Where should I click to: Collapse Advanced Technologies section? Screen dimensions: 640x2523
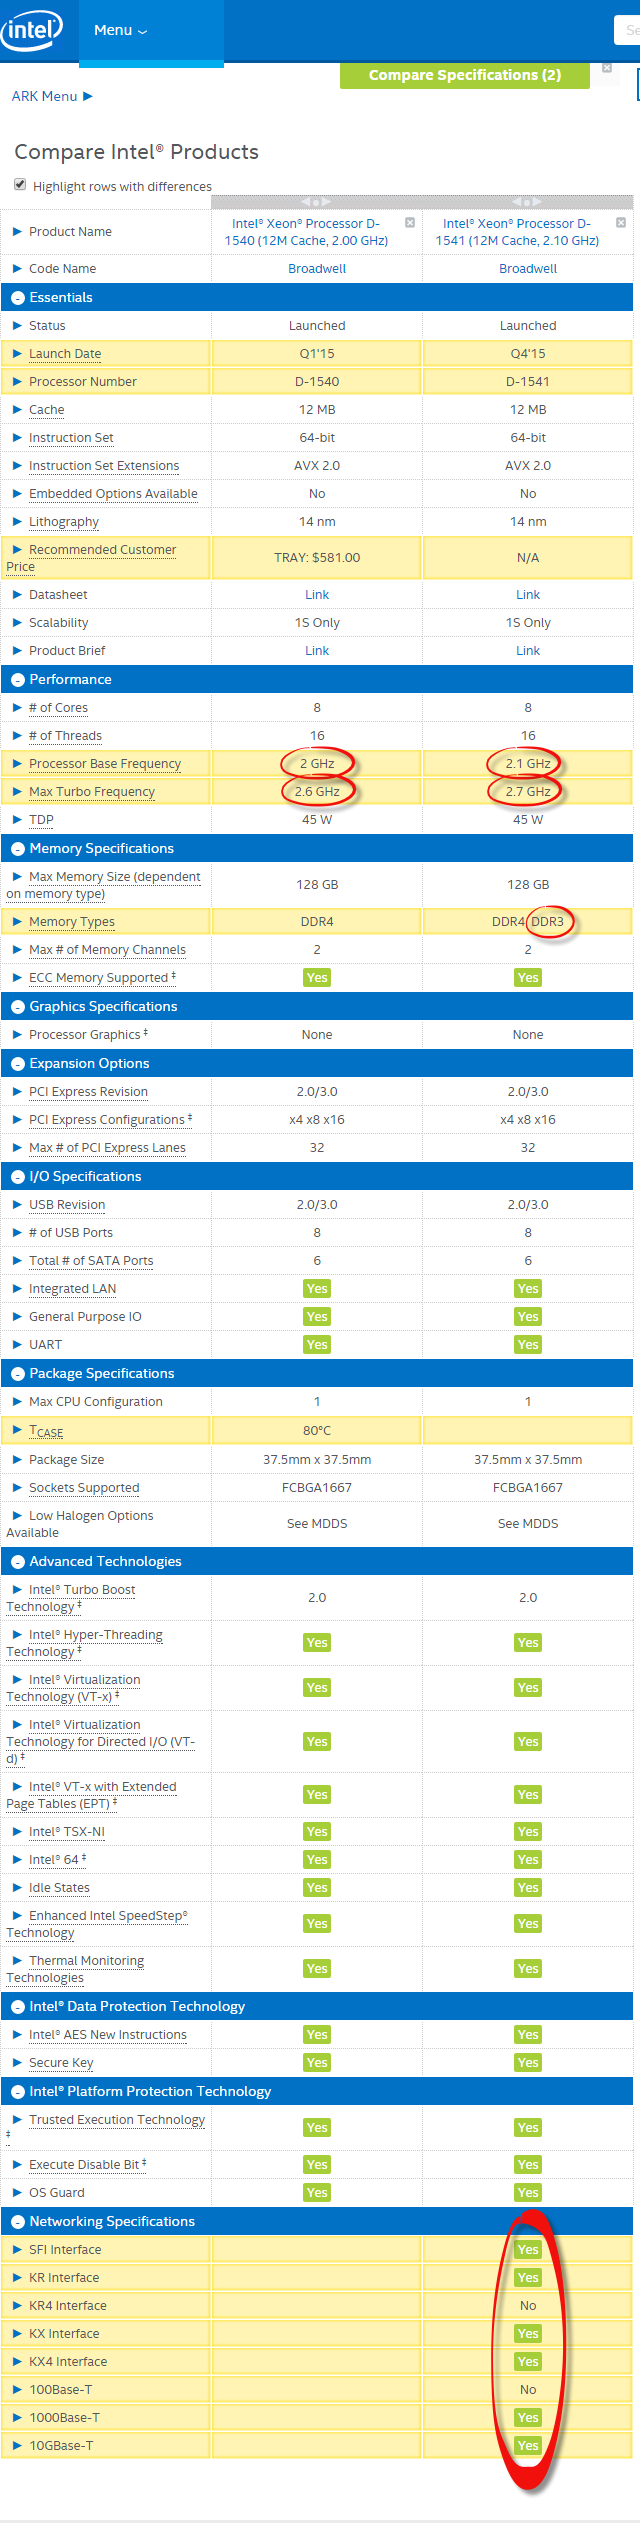[x=18, y=1562]
